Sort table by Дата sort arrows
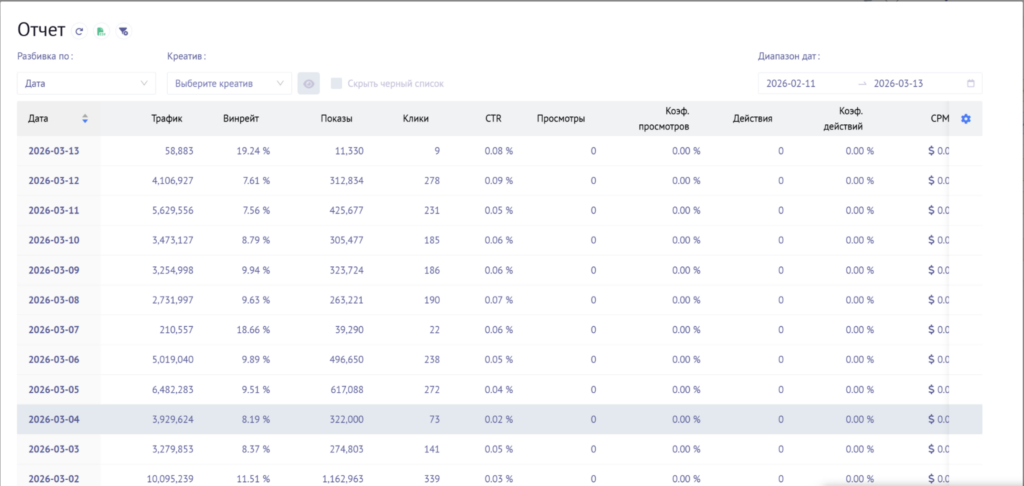 (x=85, y=119)
